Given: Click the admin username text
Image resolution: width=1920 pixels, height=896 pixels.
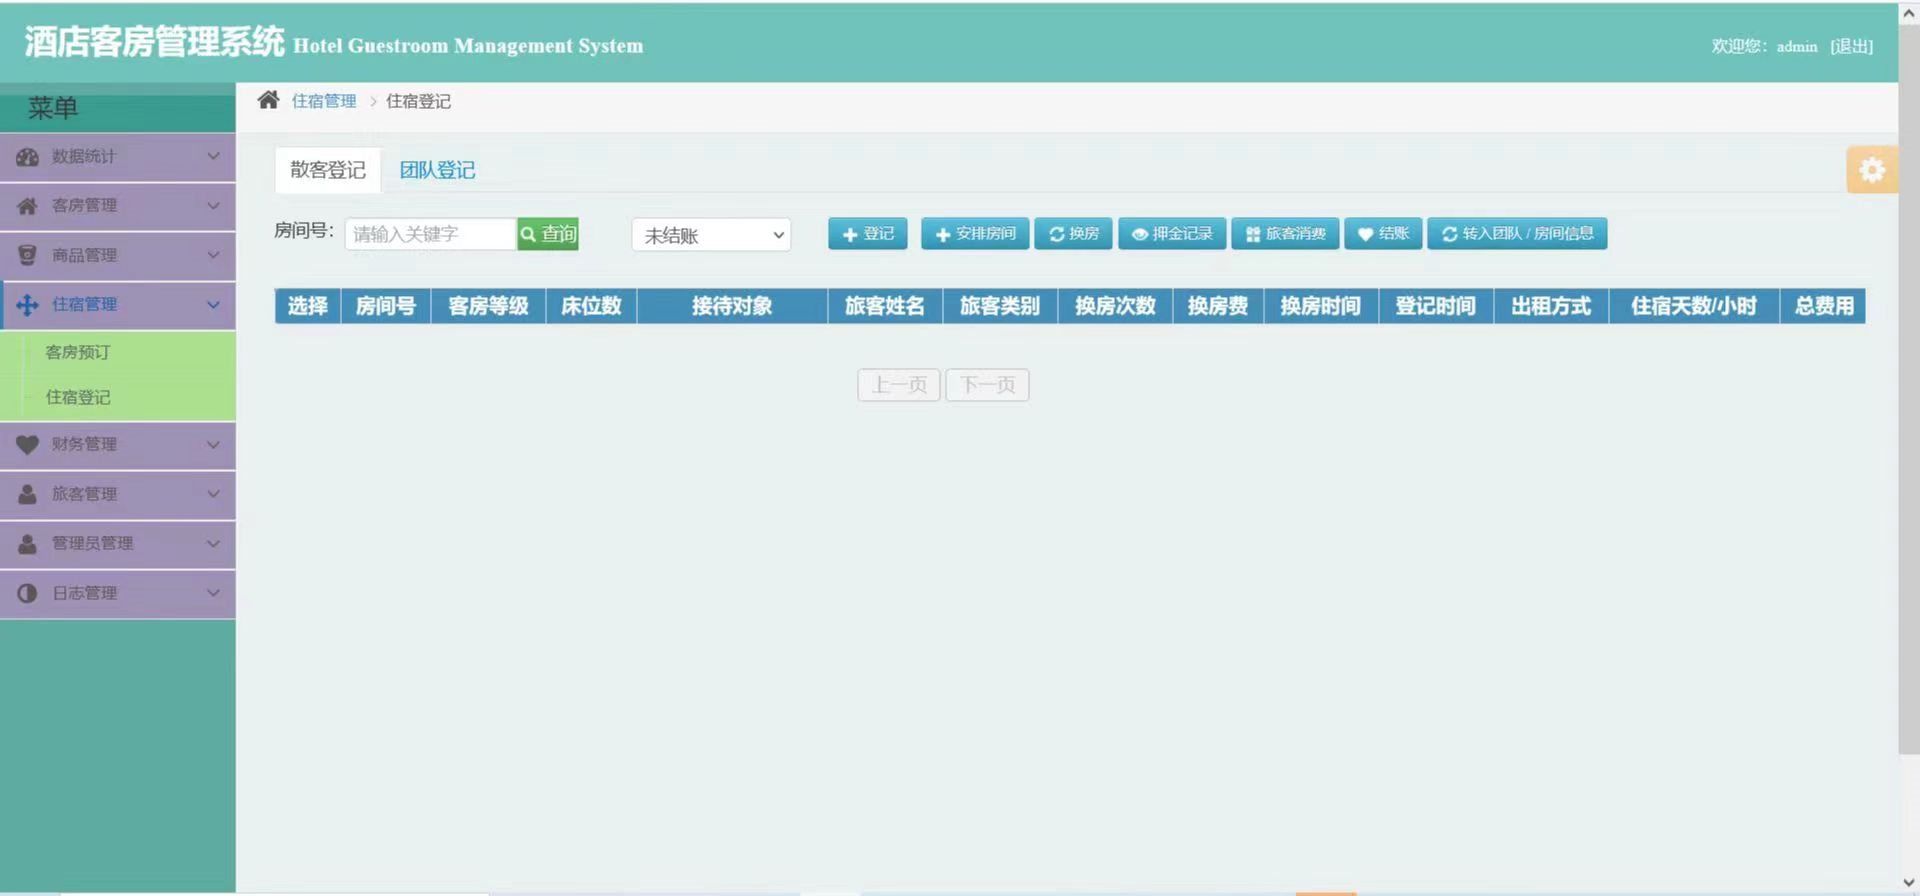Looking at the screenshot, I should coord(1797,46).
